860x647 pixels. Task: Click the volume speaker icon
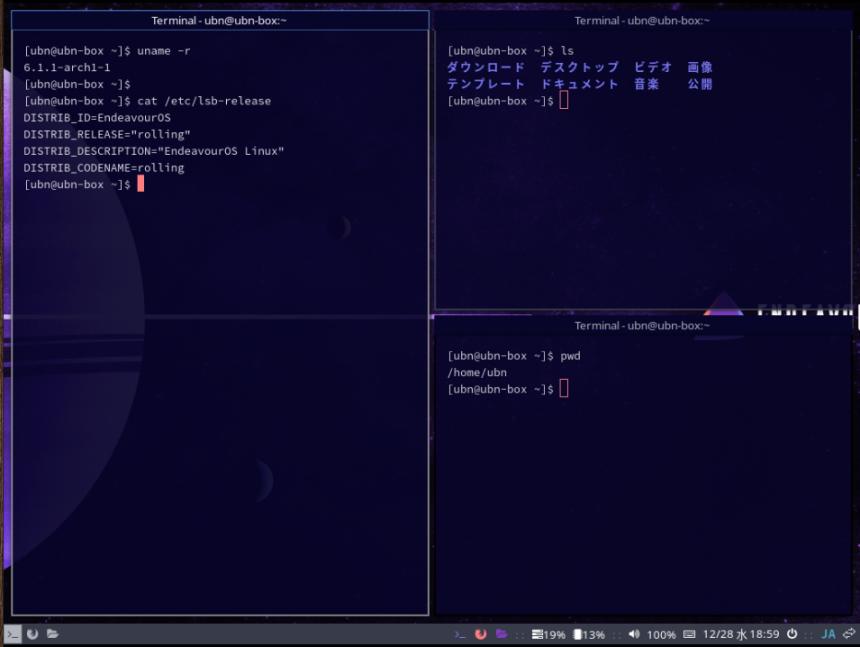[x=634, y=634]
